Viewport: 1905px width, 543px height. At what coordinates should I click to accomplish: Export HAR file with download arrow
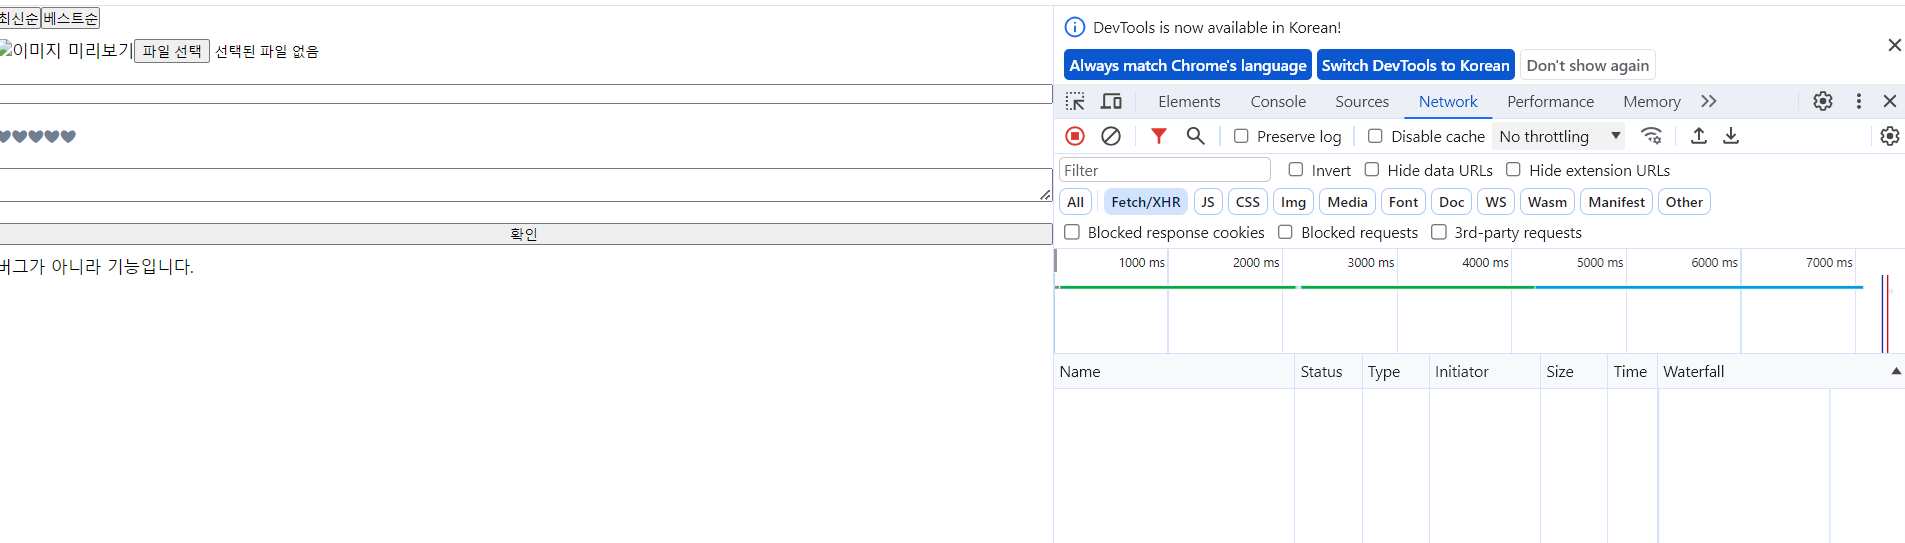[1731, 136]
